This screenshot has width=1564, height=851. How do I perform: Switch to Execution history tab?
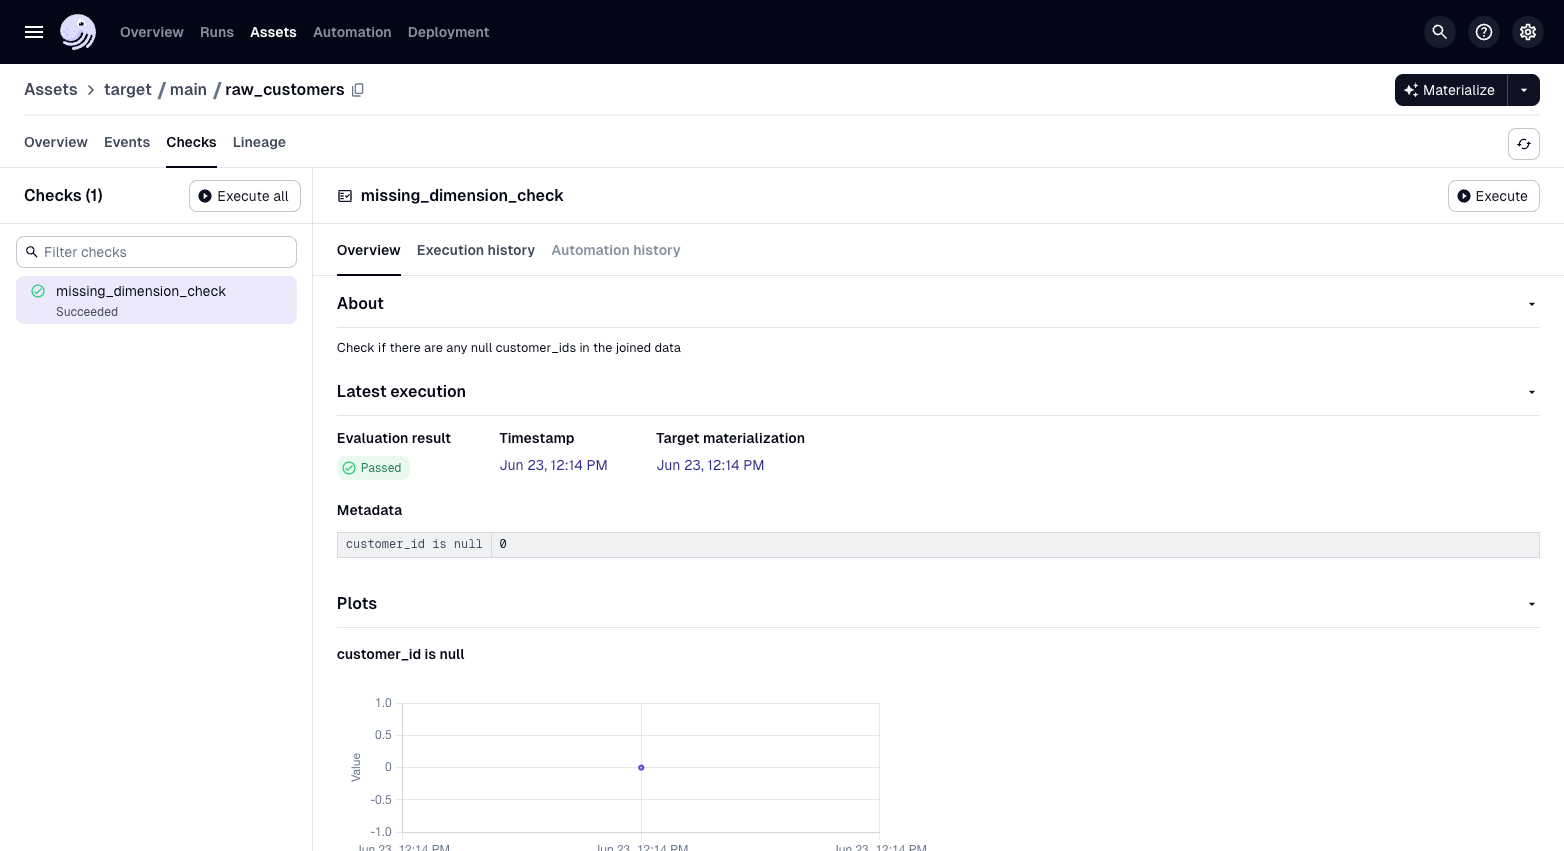click(x=475, y=250)
